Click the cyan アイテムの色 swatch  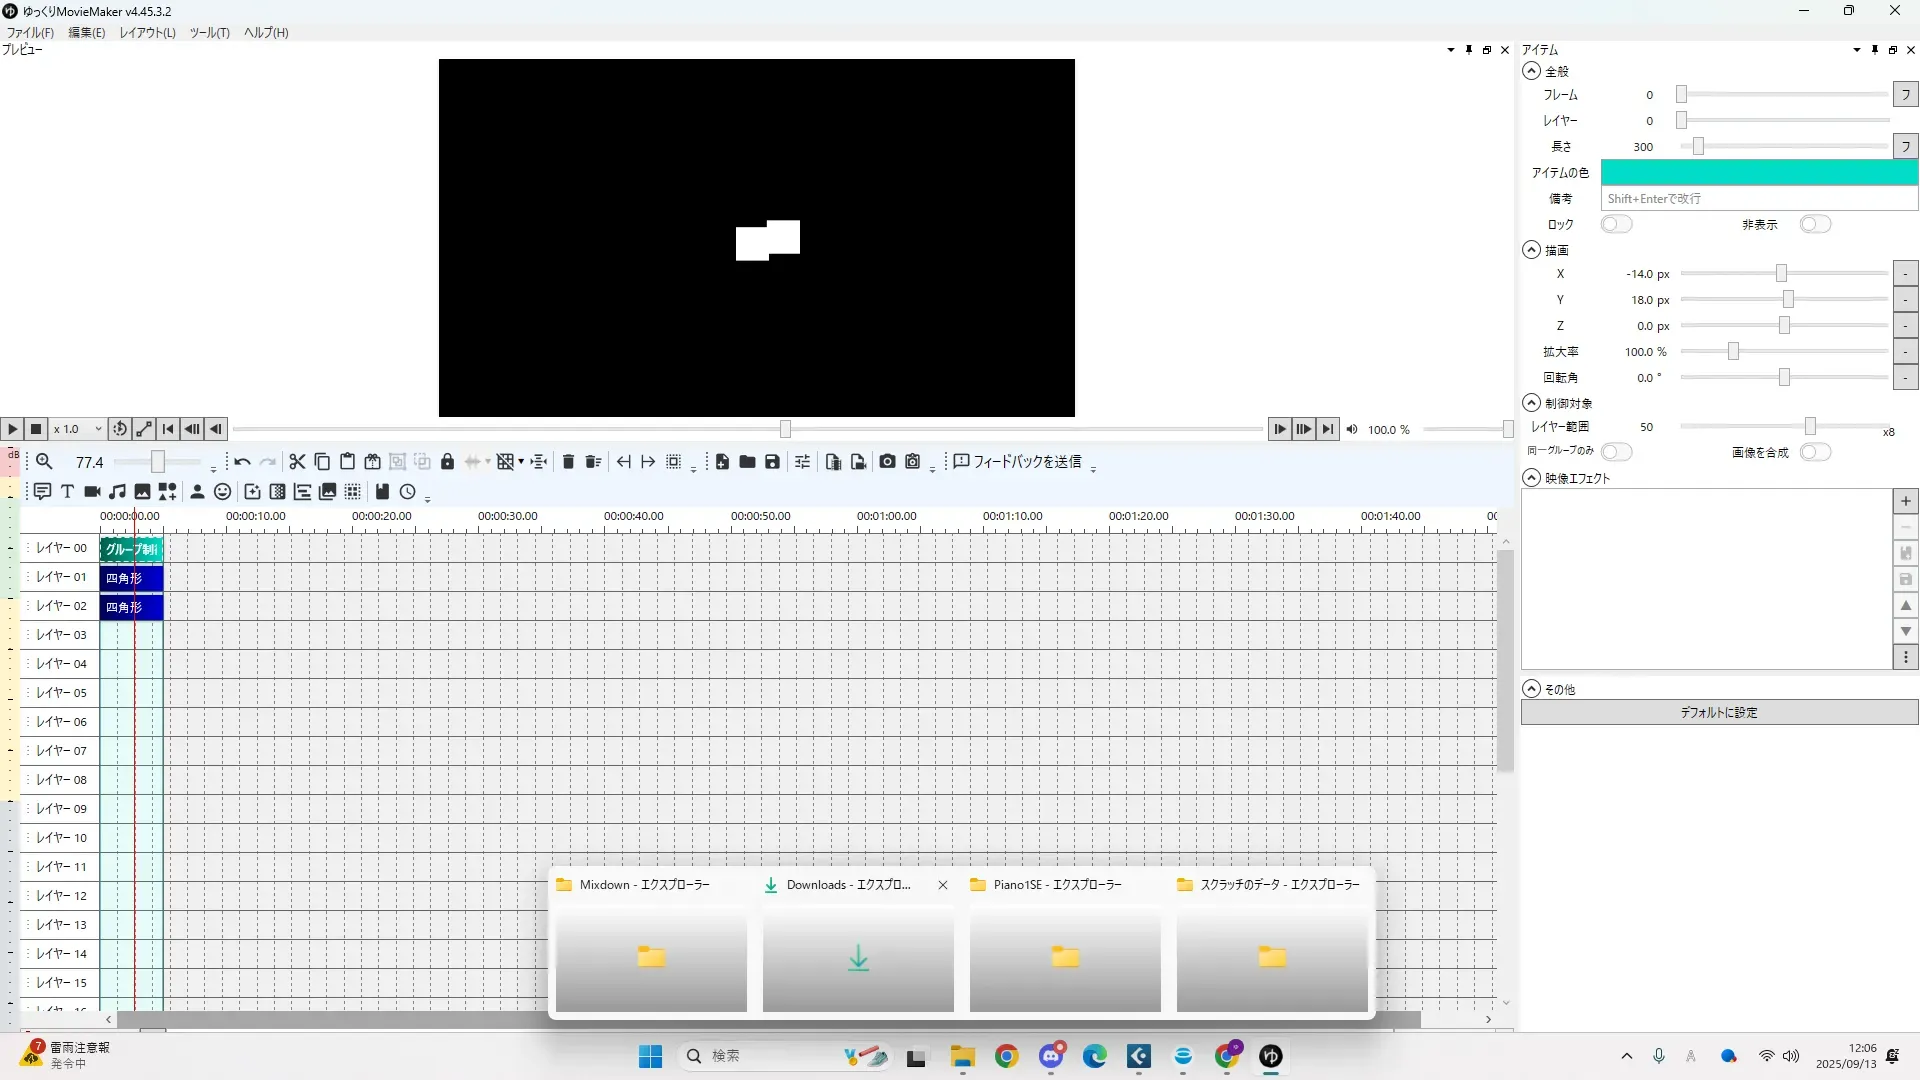click(1758, 173)
